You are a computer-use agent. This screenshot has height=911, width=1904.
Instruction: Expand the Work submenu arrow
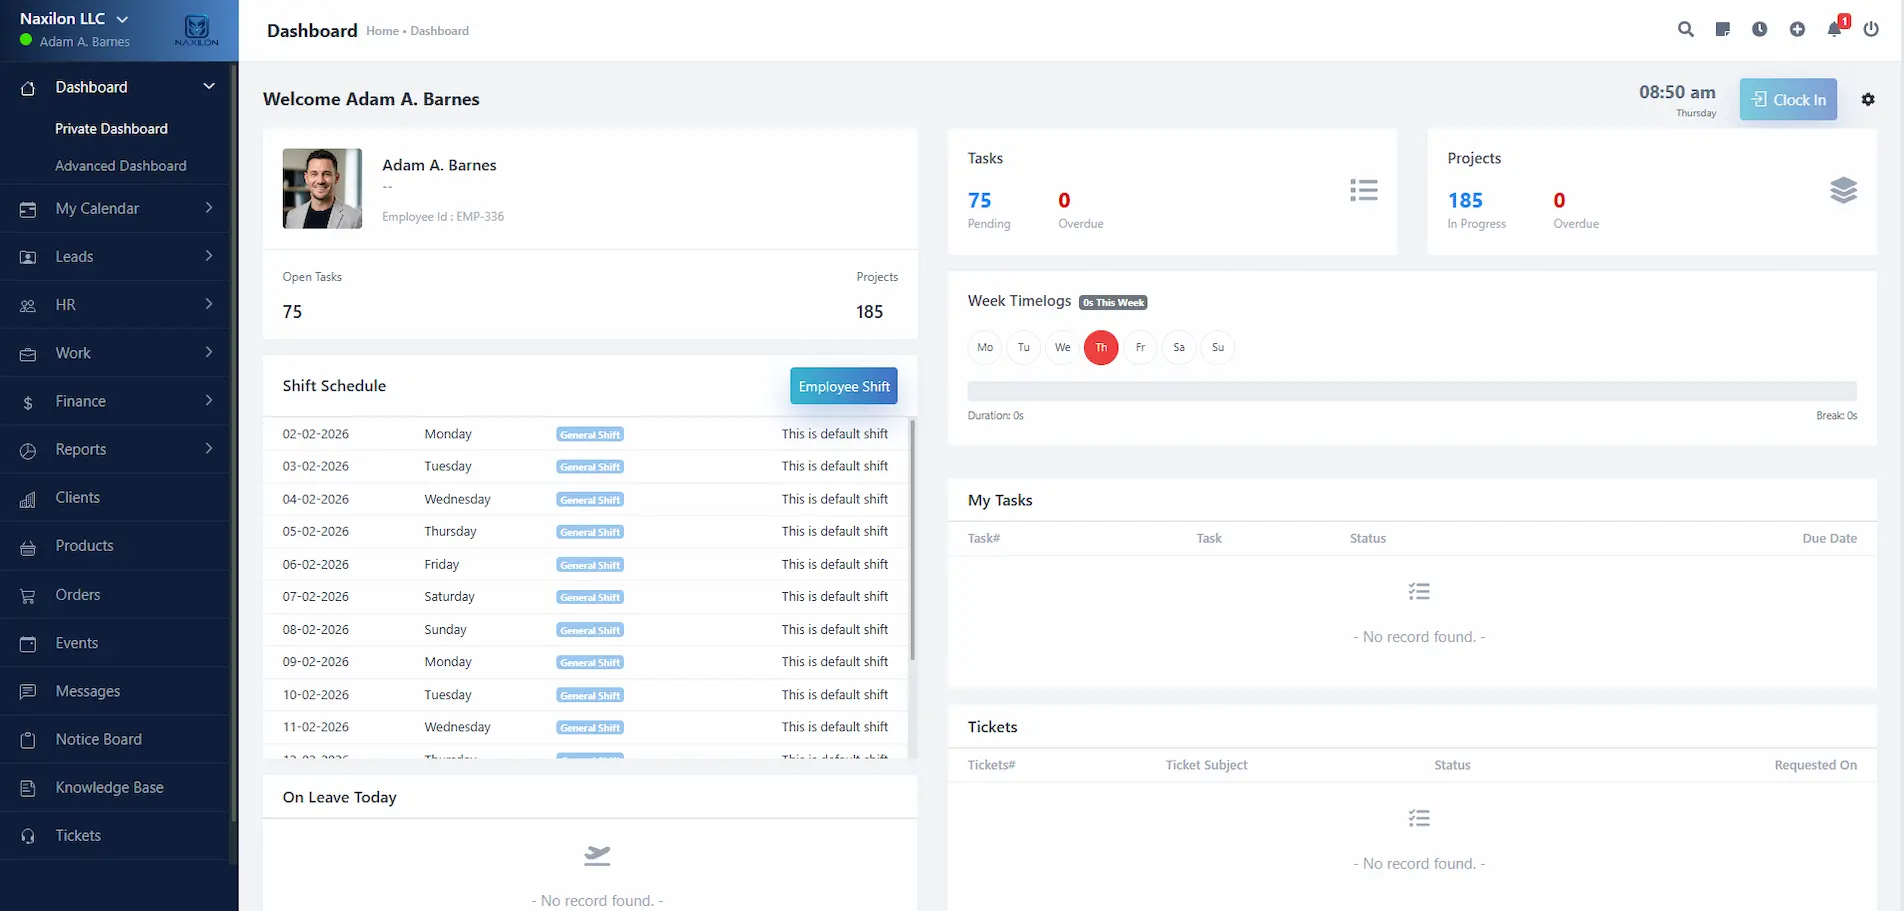(x=209, y=352)
